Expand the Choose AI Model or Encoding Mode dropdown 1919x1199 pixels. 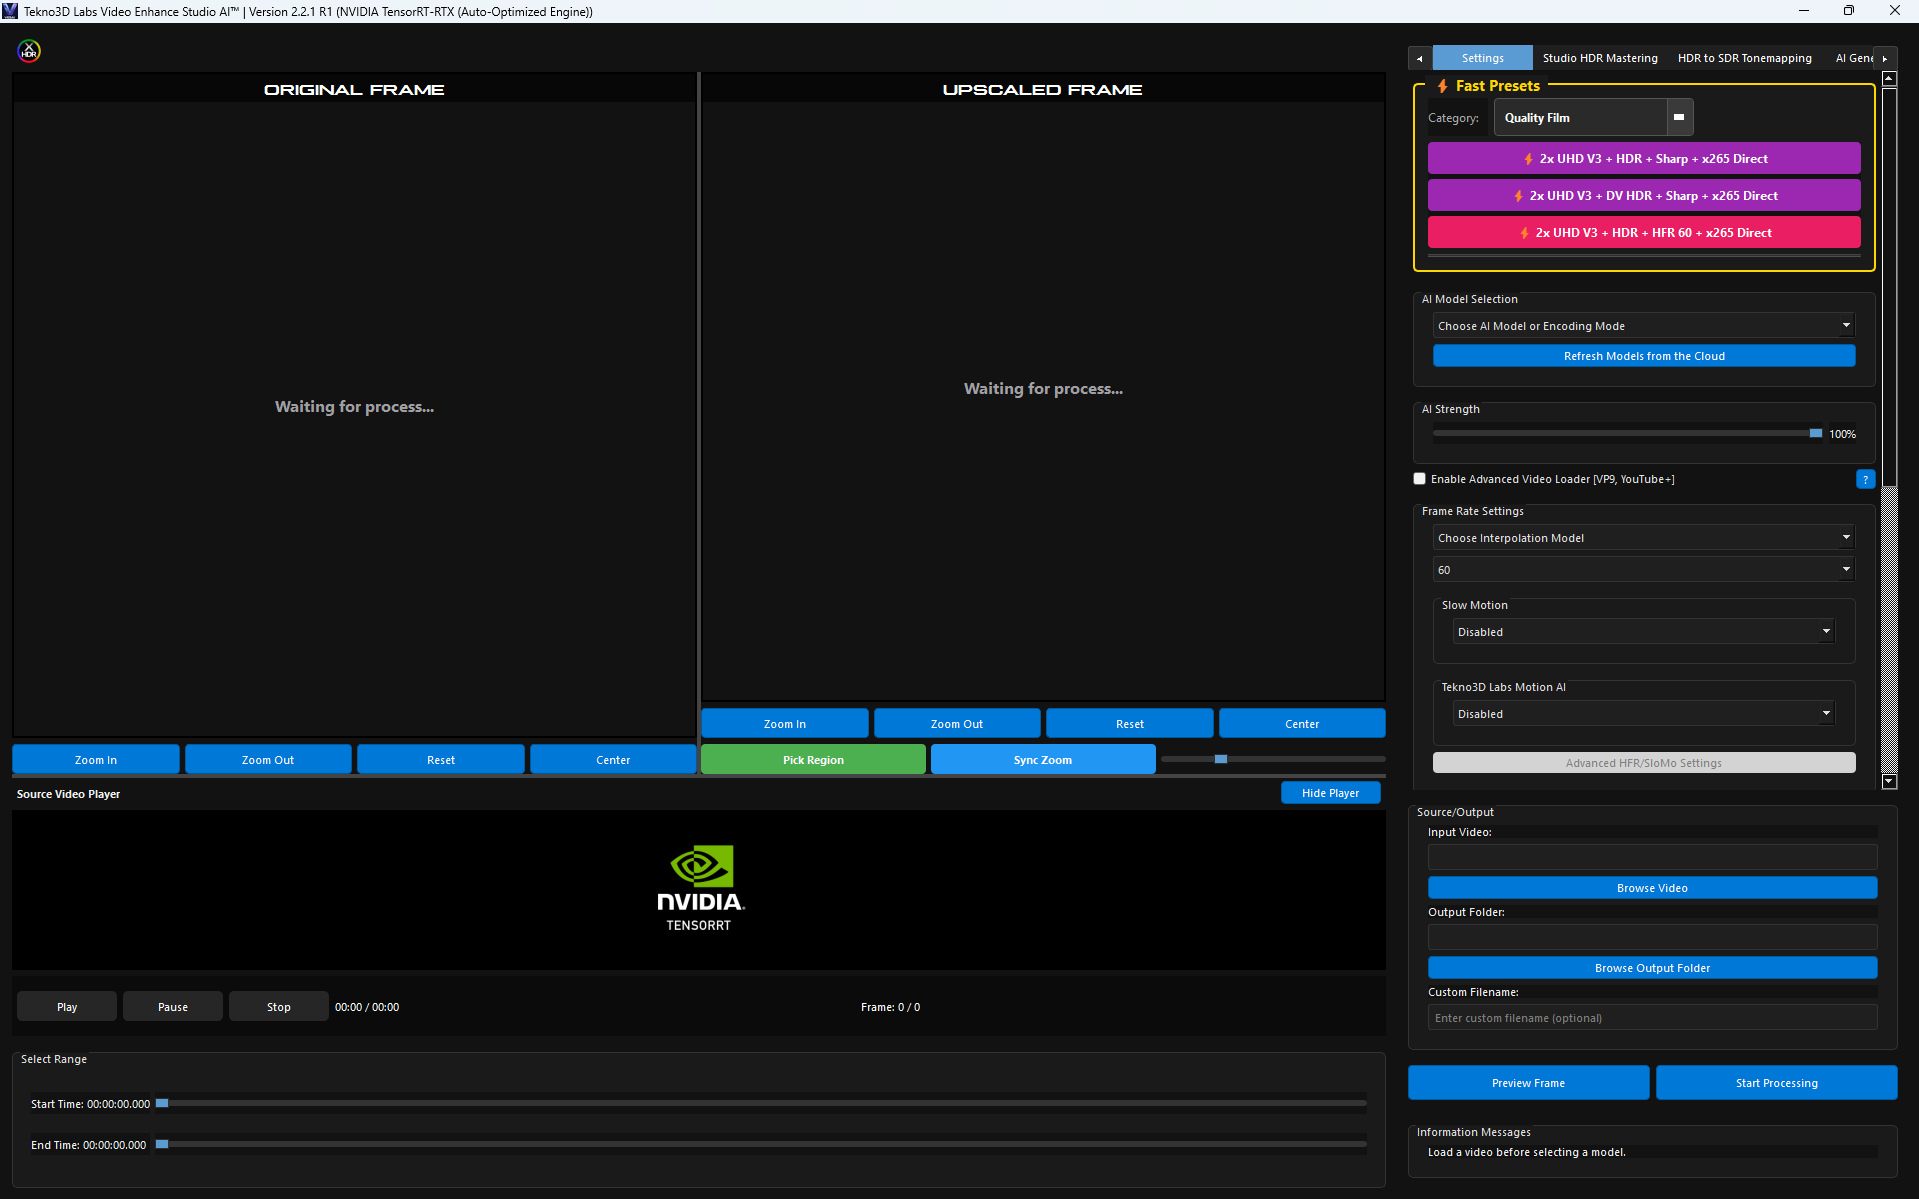coord(1644,326)
